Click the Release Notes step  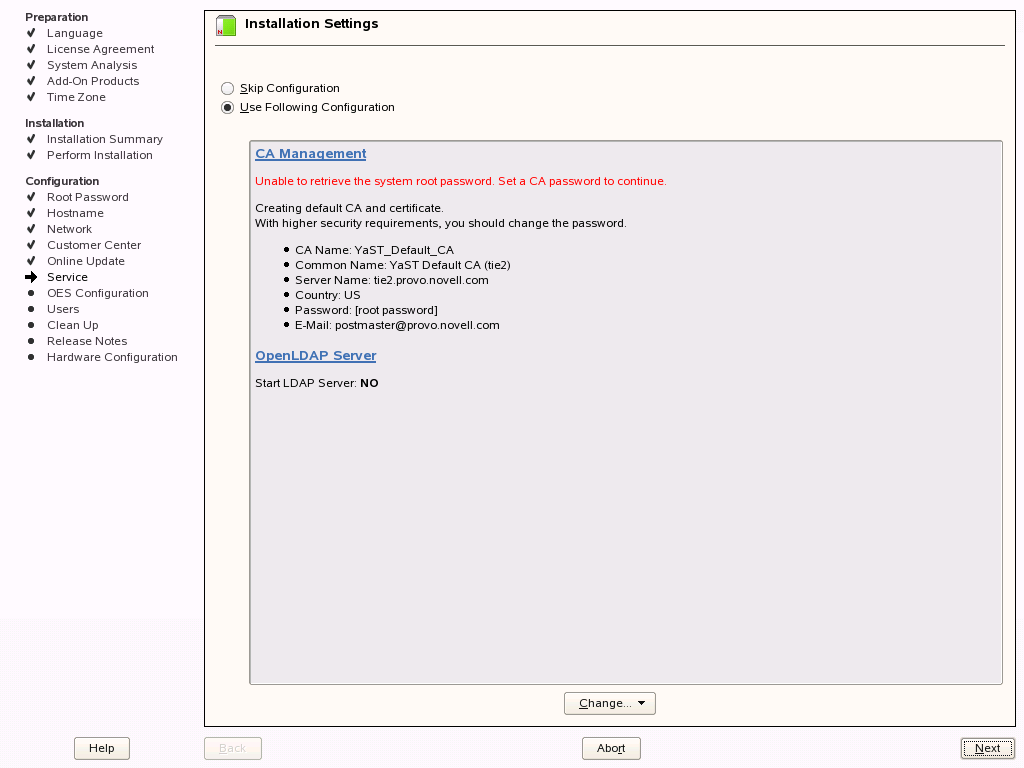(87, 341)
